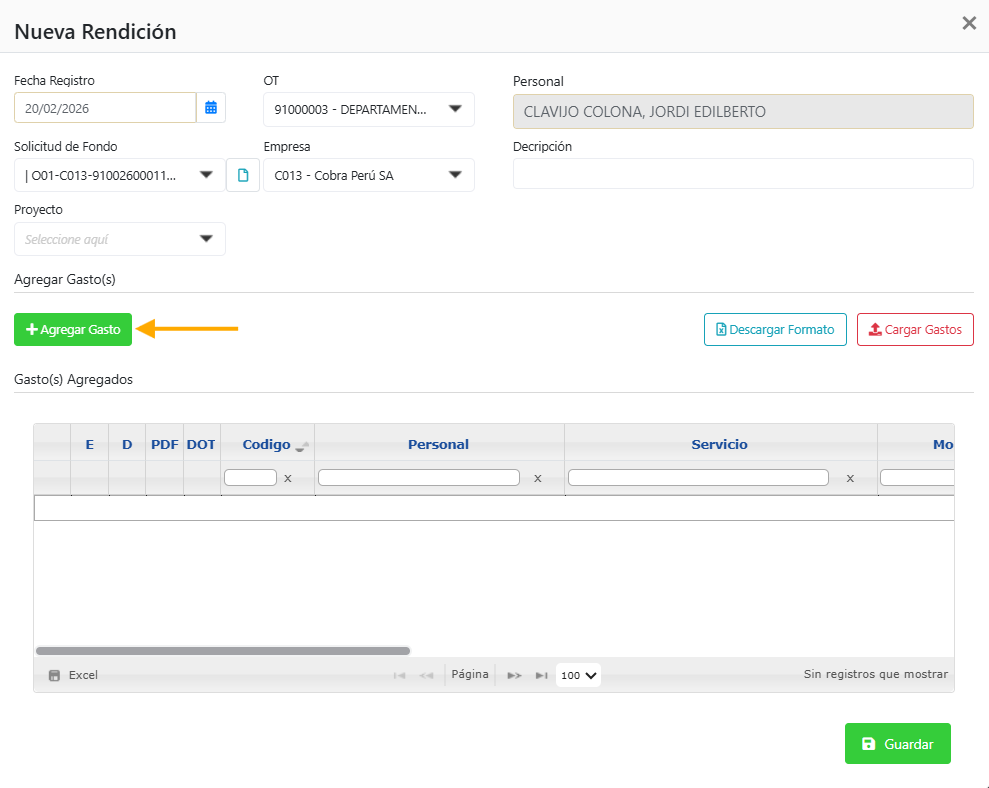The height and width of the screenshot is (788, 989).
Task: Close the Nueva Rendición dialog
Action: tap(968, 23)
